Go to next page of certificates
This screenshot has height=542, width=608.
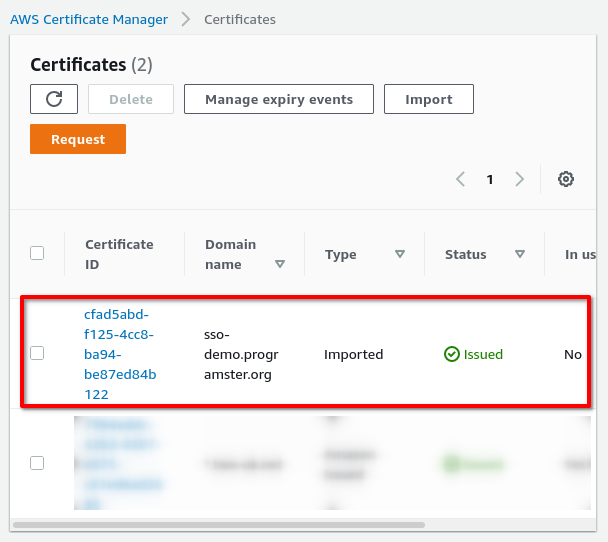[520, 179]
